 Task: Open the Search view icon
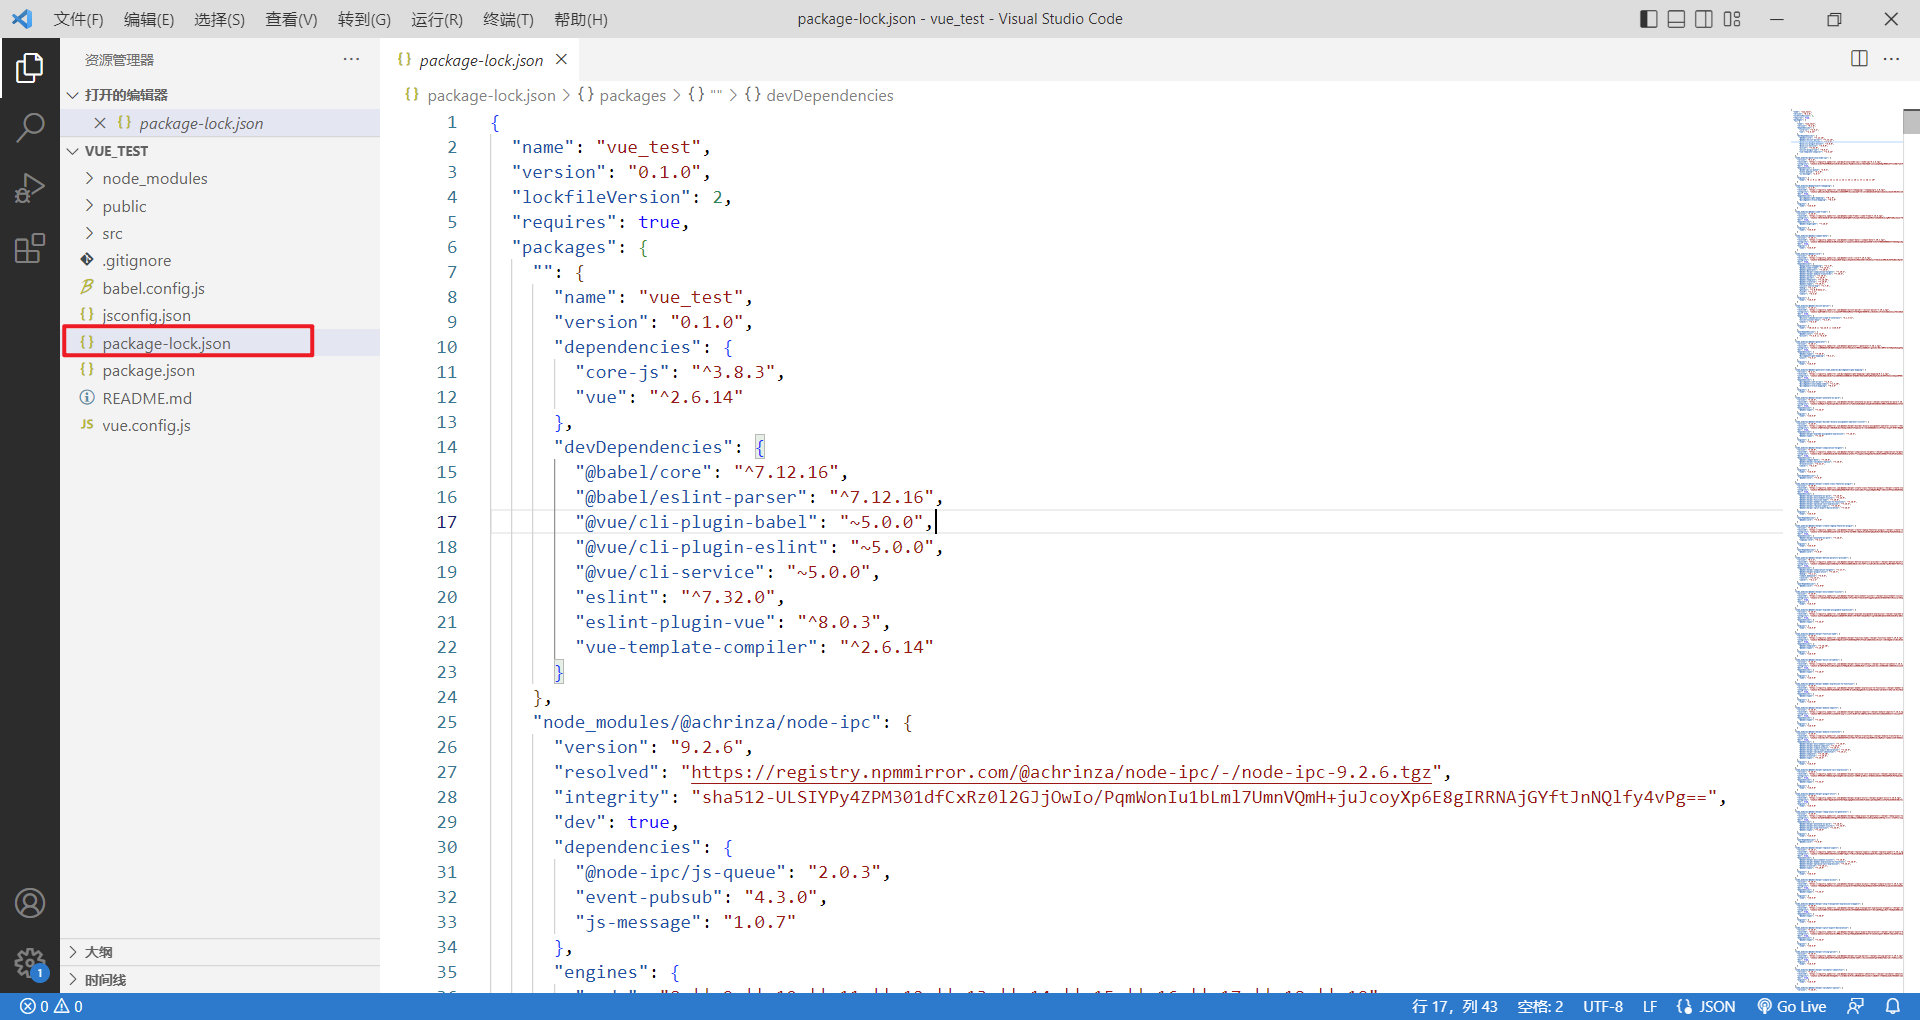[x=30, y=128]
